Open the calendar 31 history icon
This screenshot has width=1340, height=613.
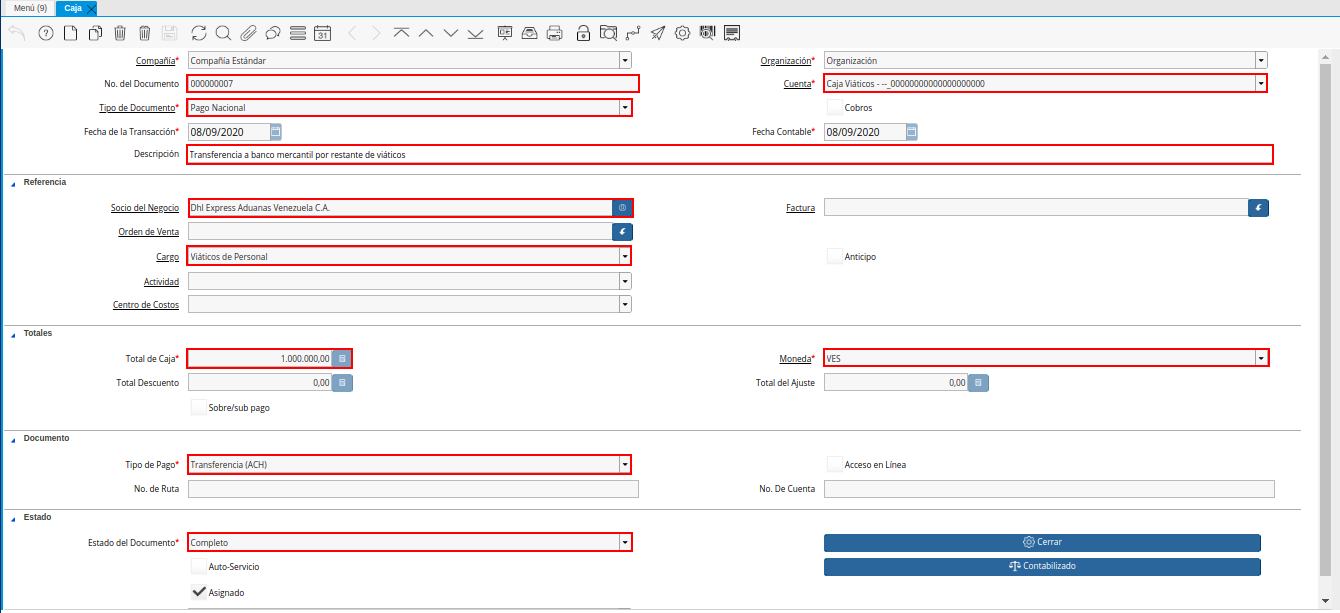(322, 33)
